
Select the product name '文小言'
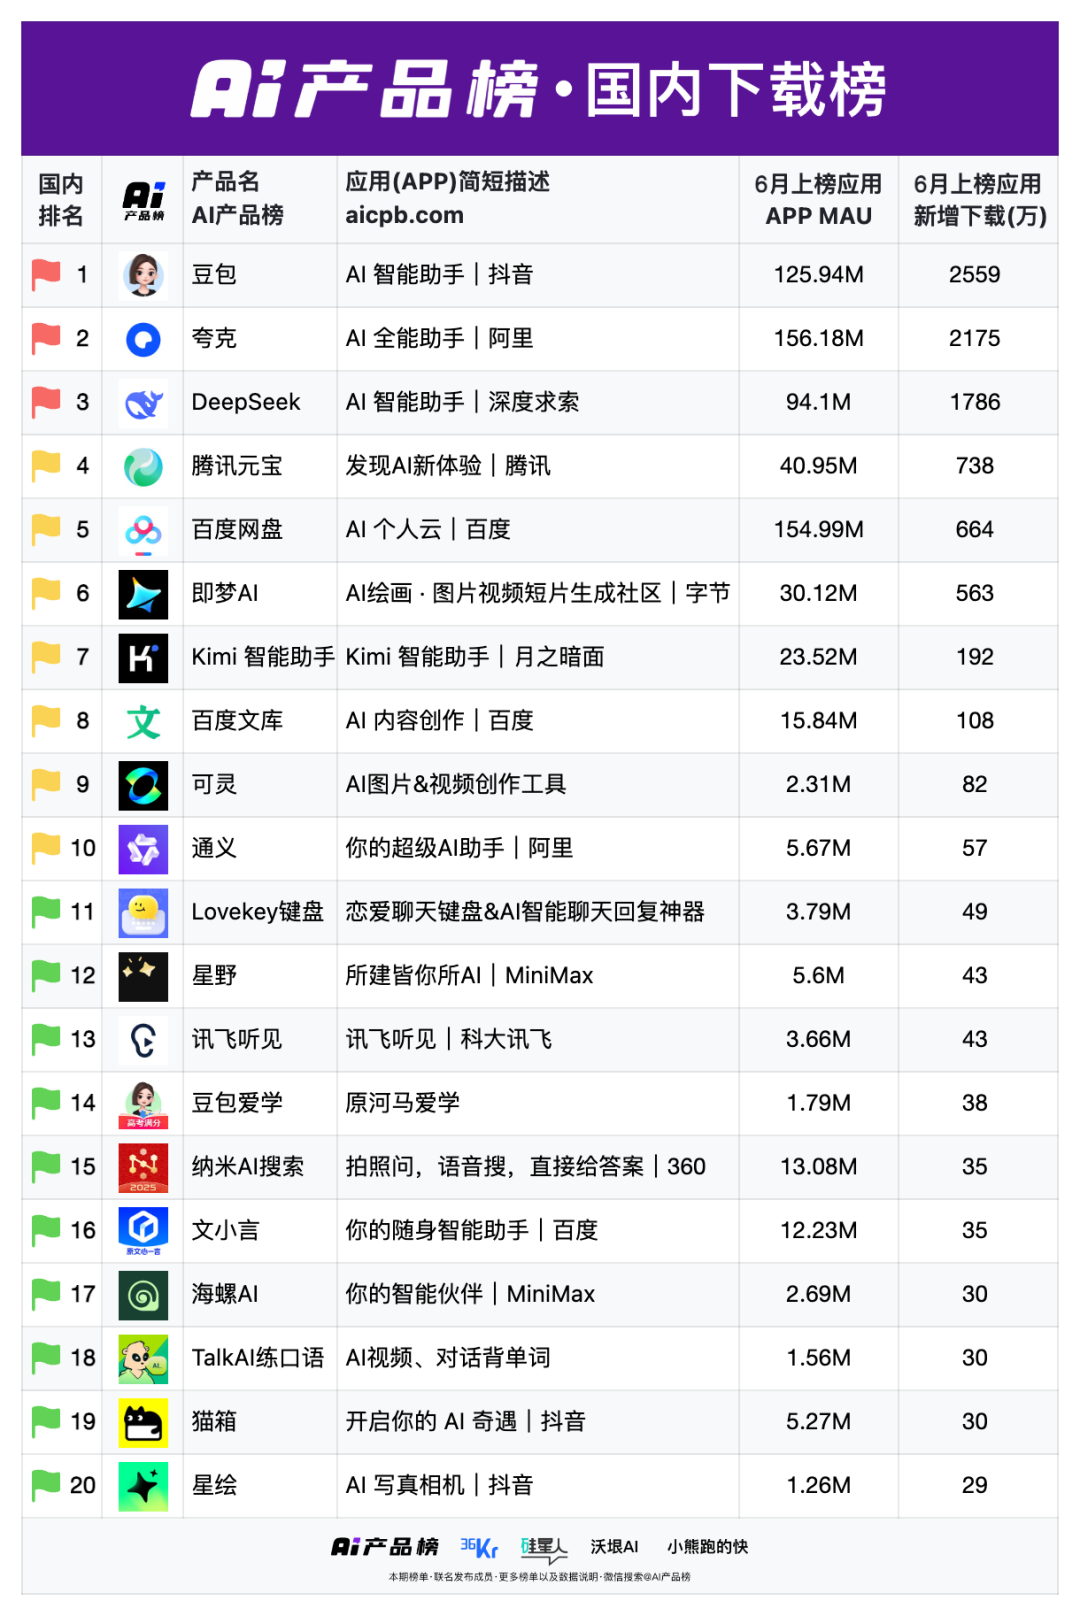(x=225, y=1231)
